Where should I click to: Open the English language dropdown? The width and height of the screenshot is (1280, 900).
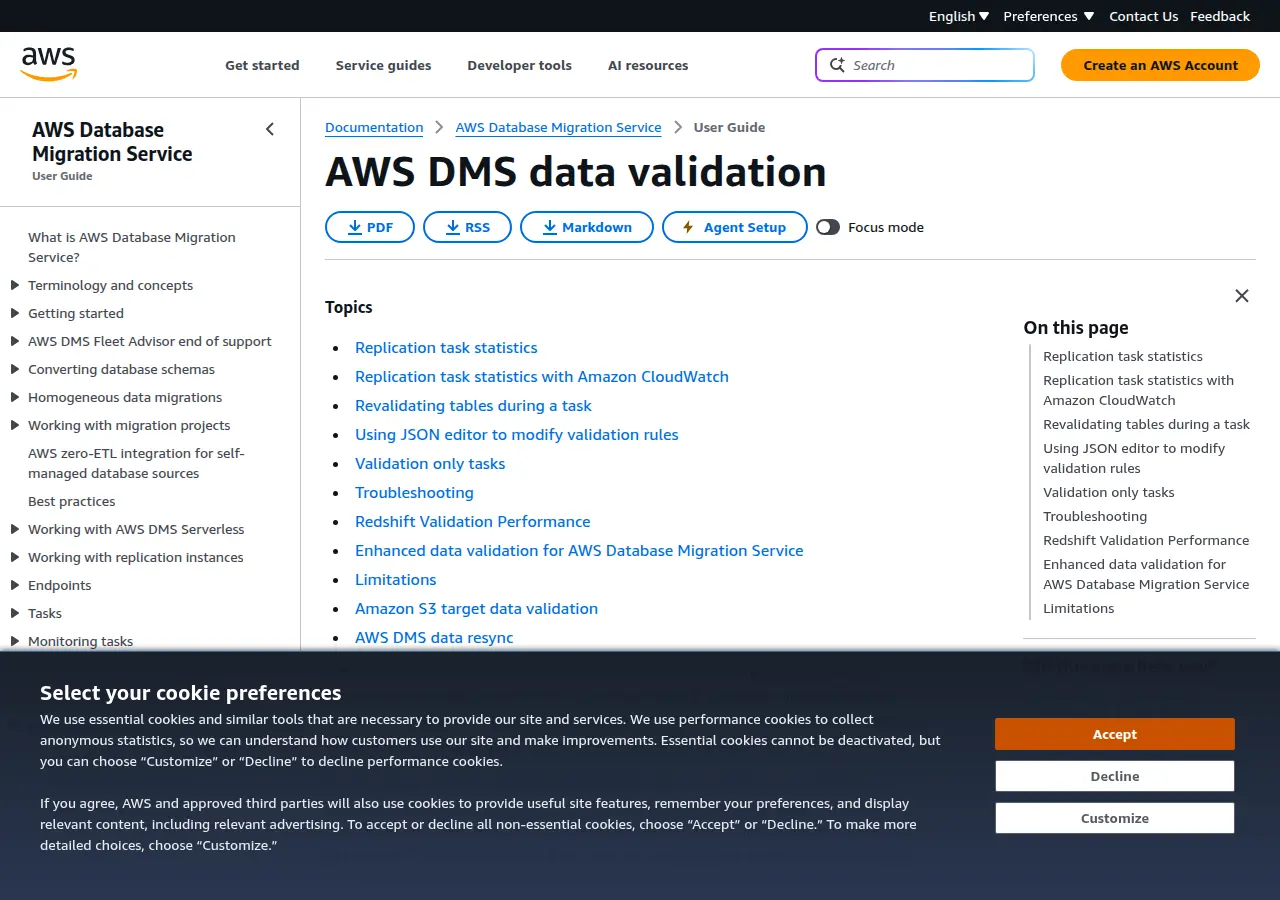coord(959,16)
